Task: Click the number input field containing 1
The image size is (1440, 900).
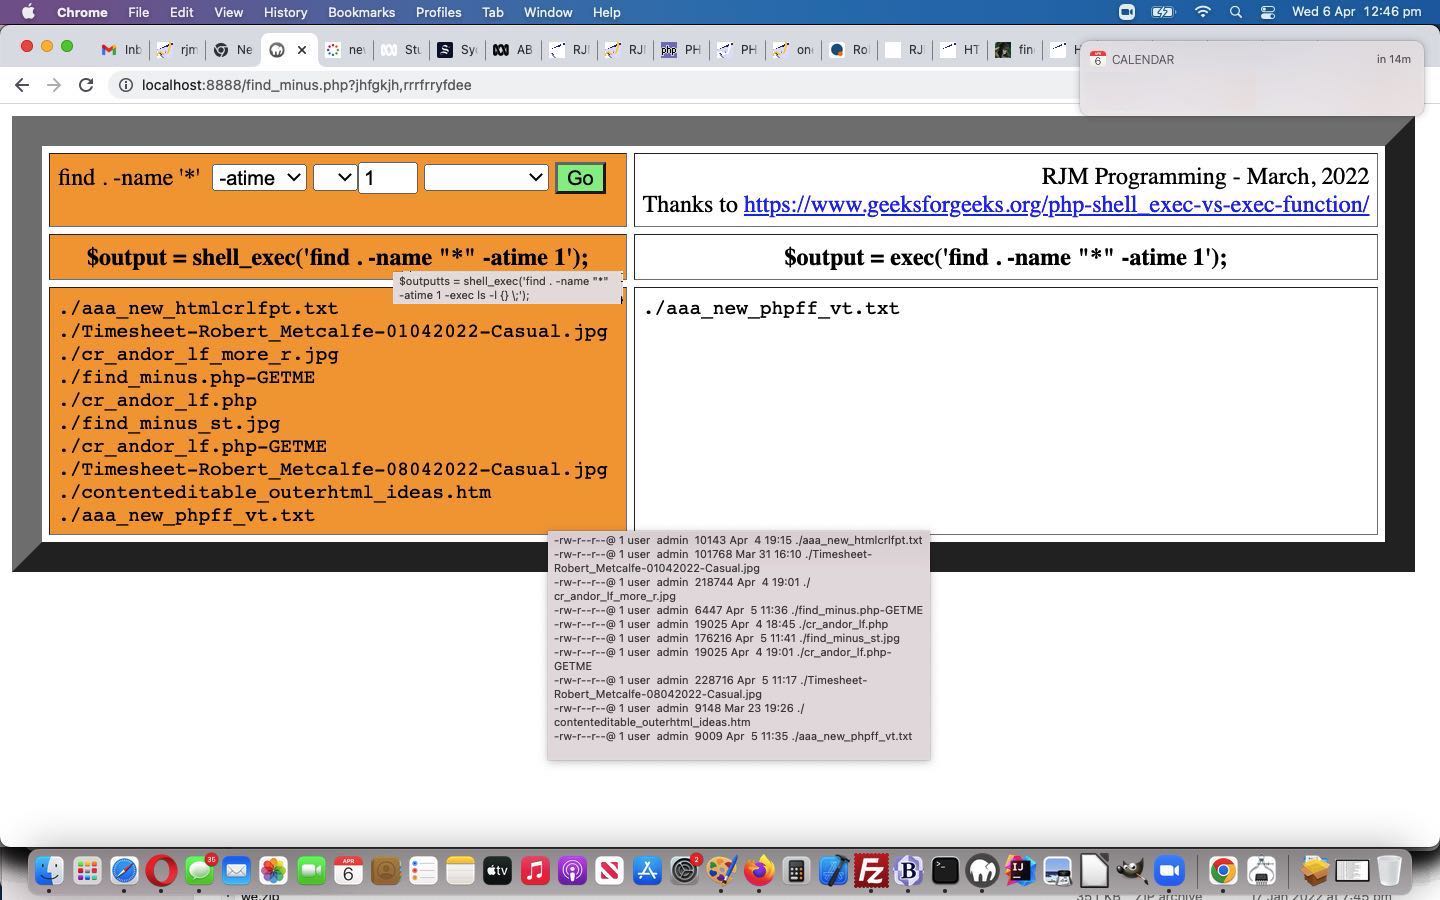Action: point(388,178)
